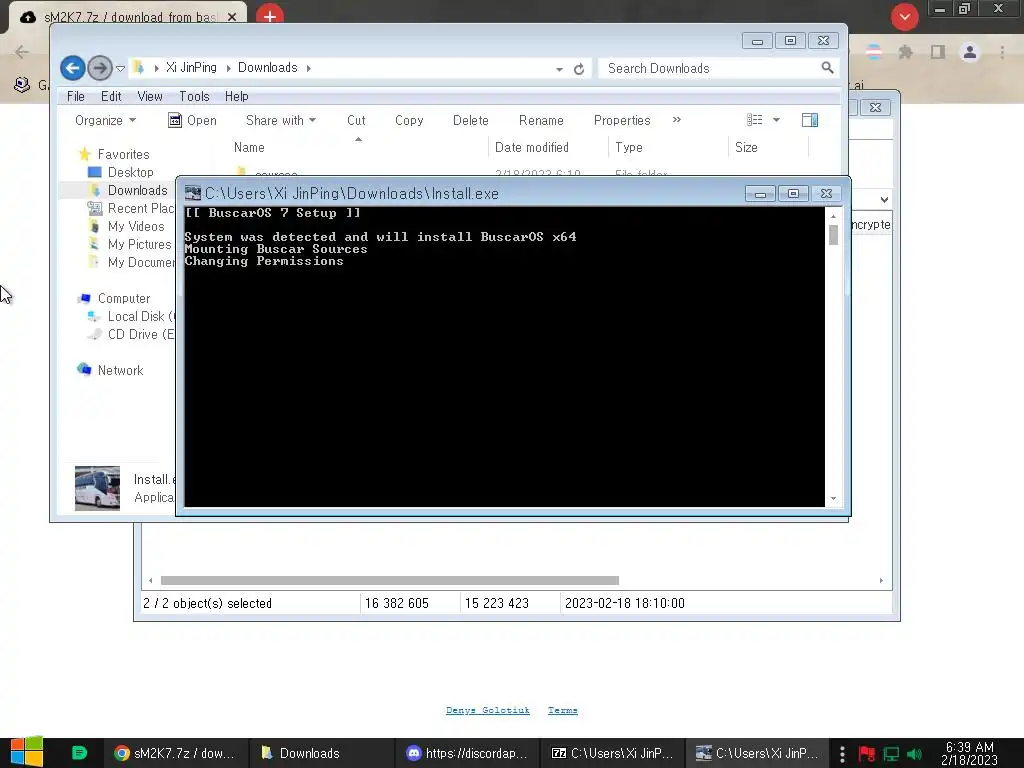Click Xi JinPing in the address breadcrumb

tap(191, 68)
